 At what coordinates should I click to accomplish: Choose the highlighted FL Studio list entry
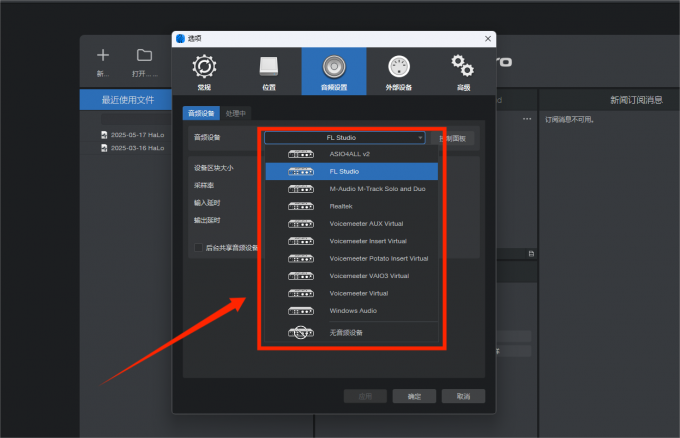coord(351,172)
